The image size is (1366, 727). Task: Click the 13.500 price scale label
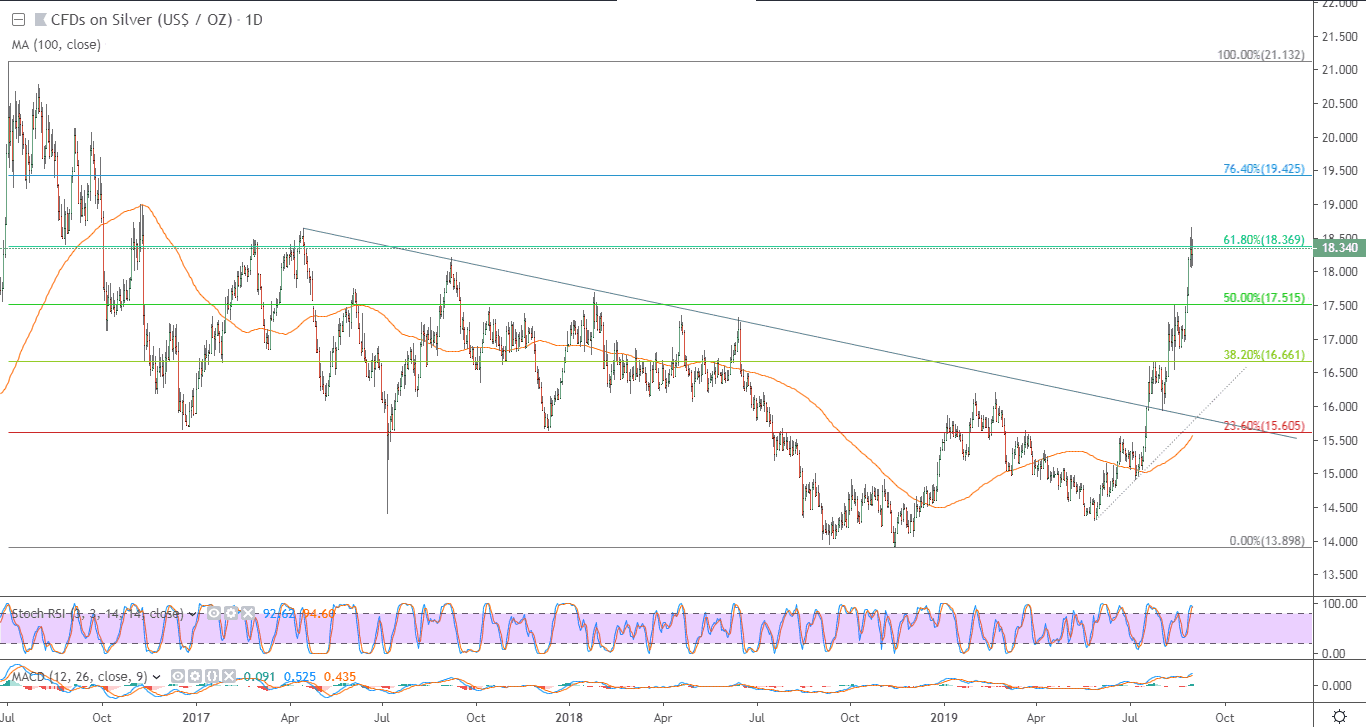1341,575
